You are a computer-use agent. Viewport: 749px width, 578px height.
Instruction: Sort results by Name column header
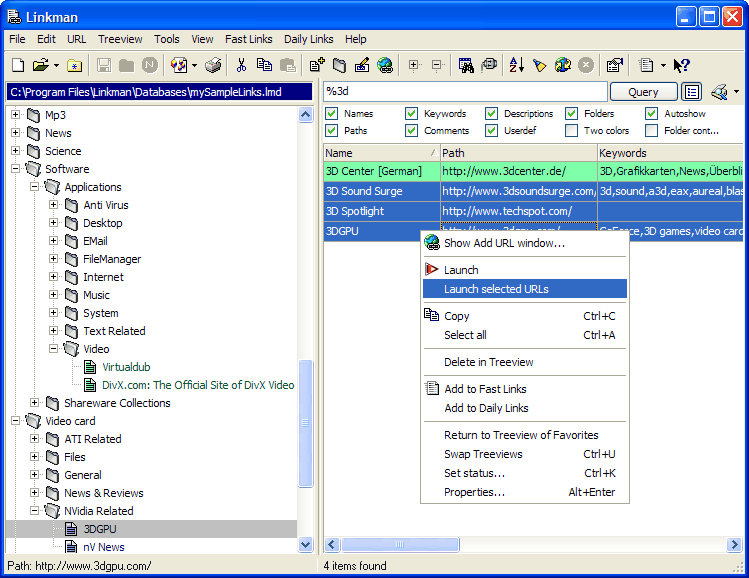pyautogui.click(x=381, y=153)
